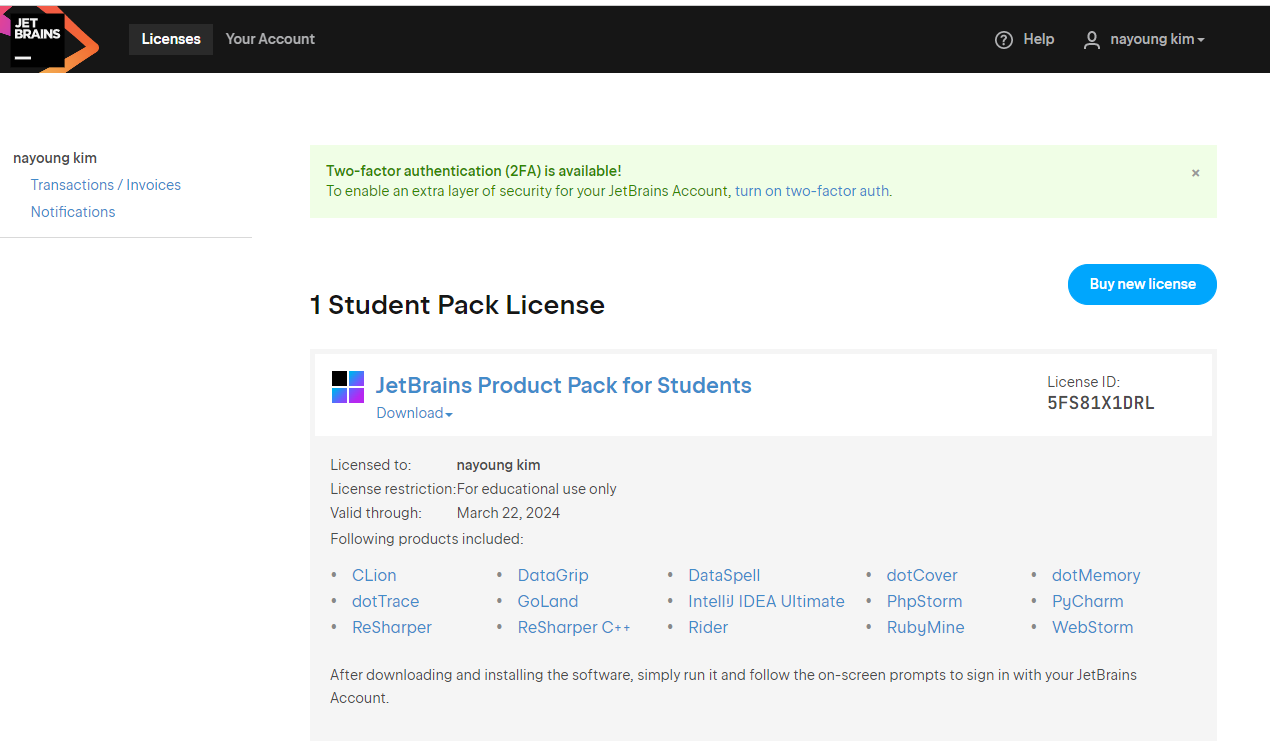Open the ReSharper product link
The height and width of the screenshot is (744, 1270).
click(x=392, y=627)
